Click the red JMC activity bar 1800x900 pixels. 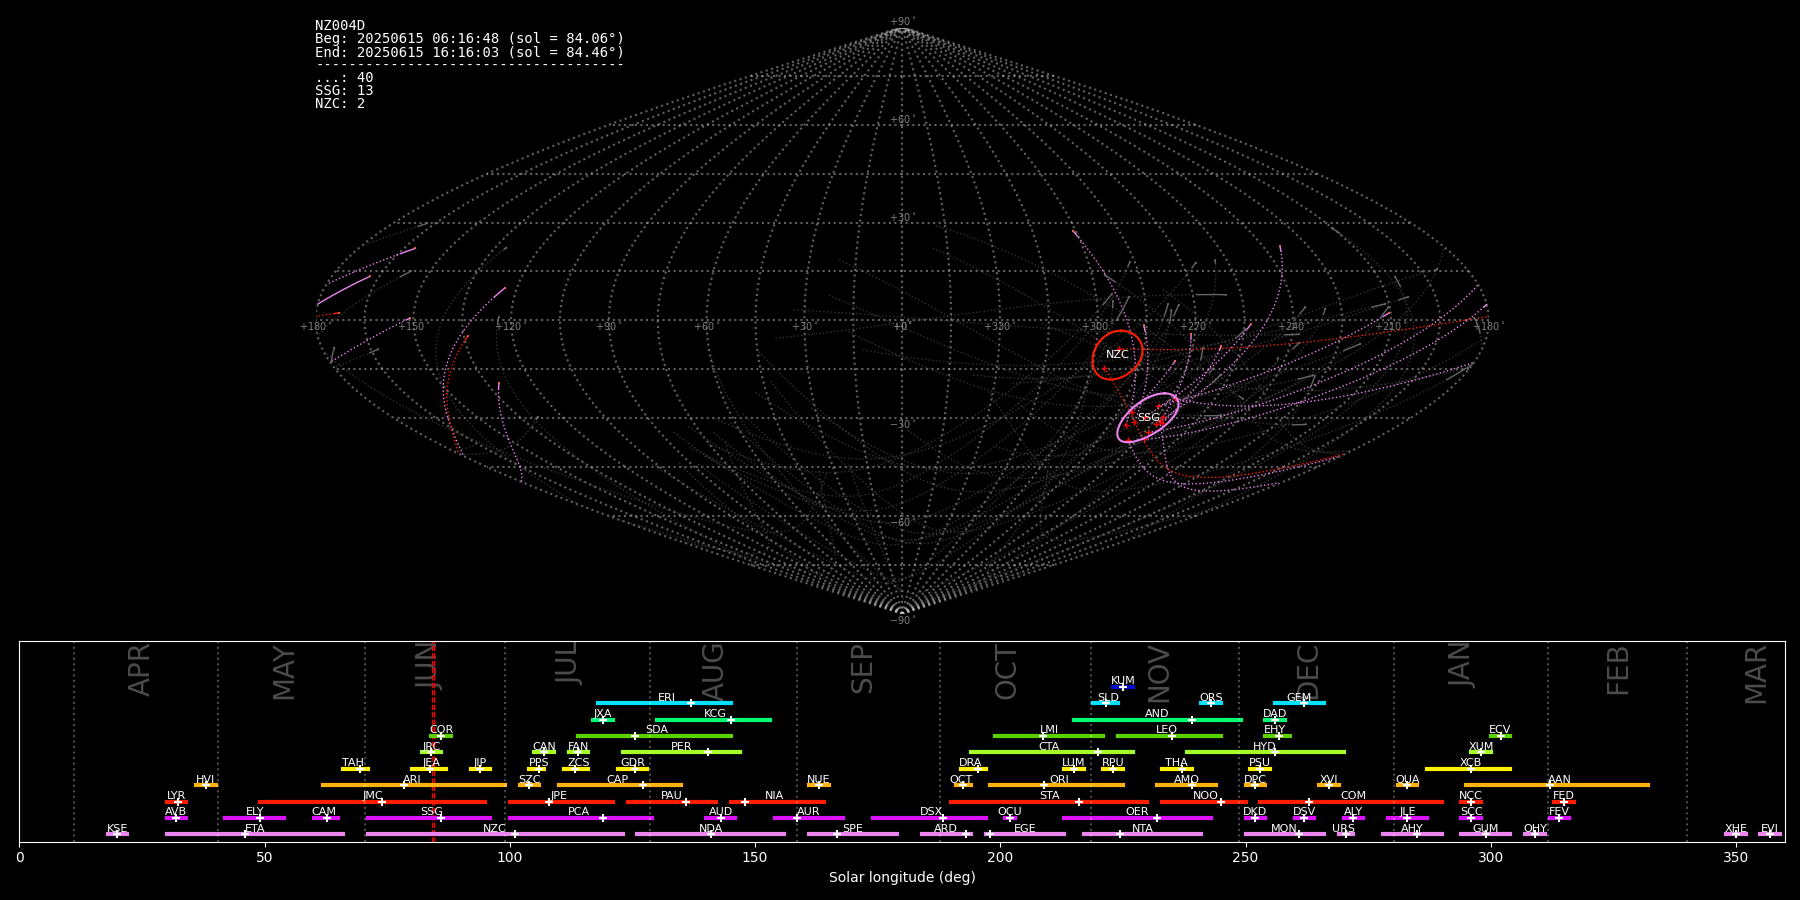[373, 802]
